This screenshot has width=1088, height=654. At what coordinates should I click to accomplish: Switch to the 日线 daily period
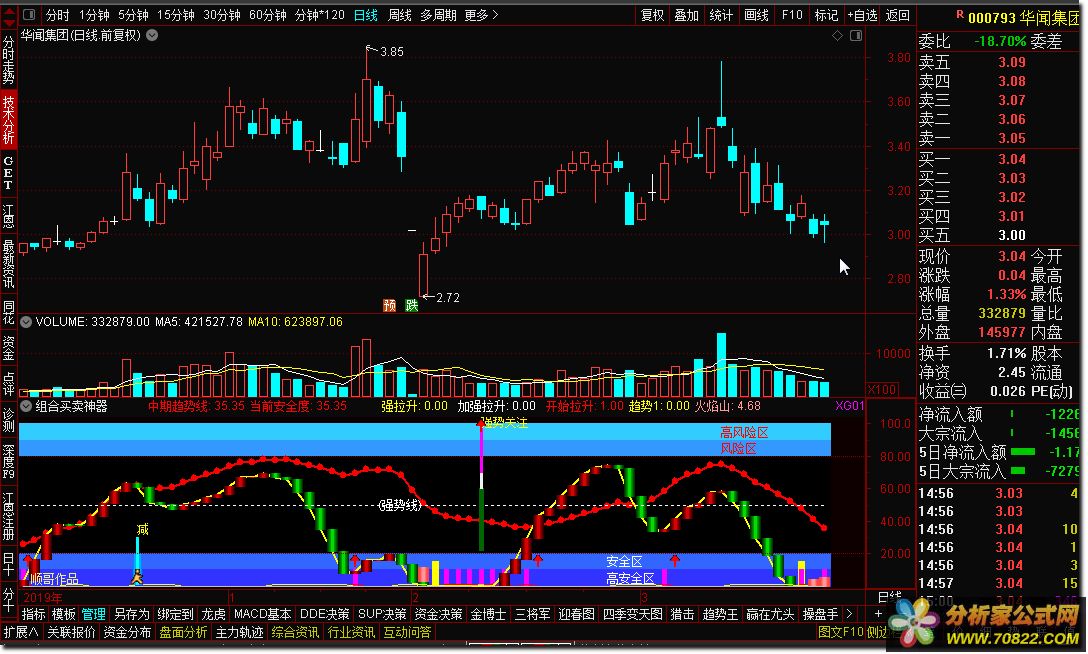tap(366, 15)
